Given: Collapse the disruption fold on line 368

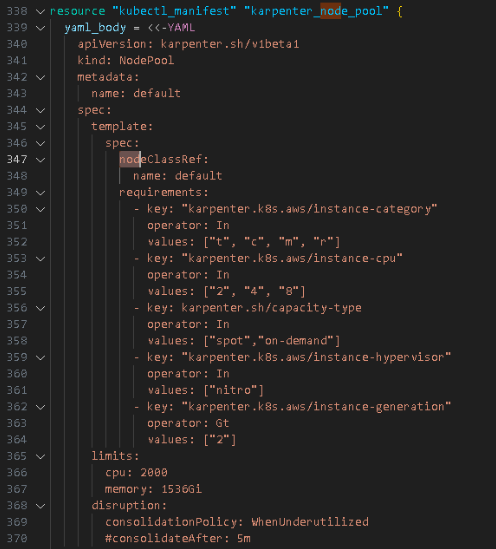Looking at the screenshot, I should (x=41, y=506).
